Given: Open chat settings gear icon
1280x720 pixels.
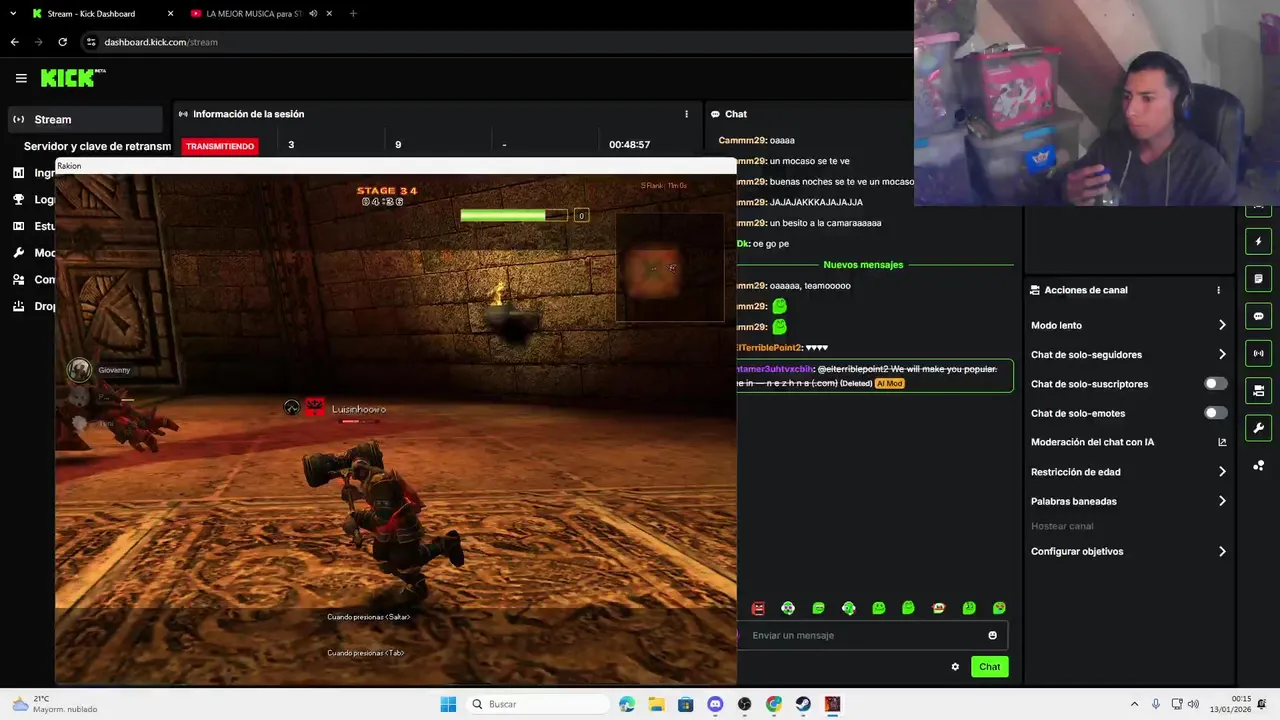Looking at the screenshot, I should (x=955, y=667).
